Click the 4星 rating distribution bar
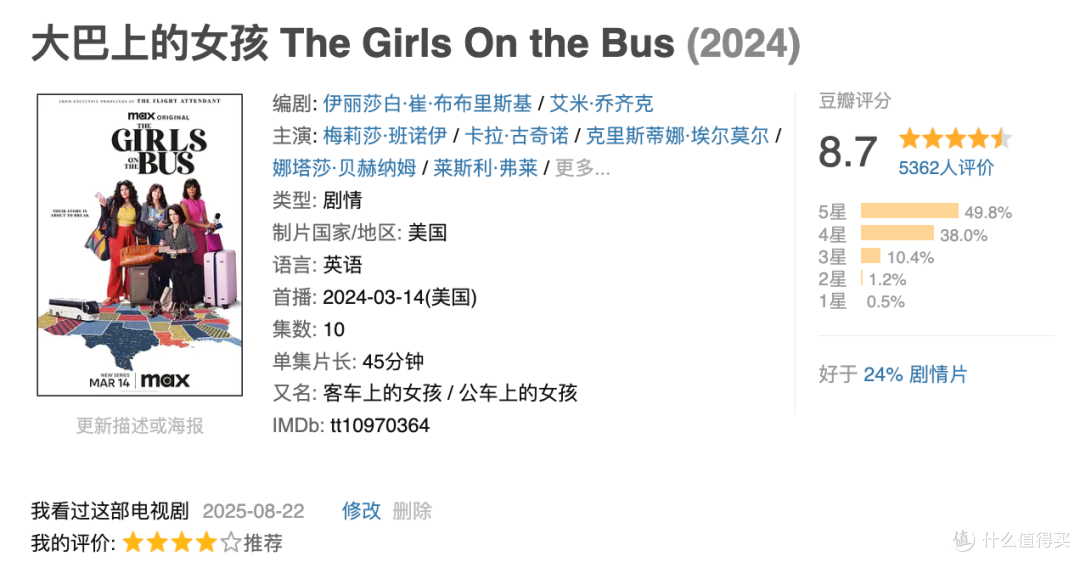1080x562 pixels. click(897, 233)
